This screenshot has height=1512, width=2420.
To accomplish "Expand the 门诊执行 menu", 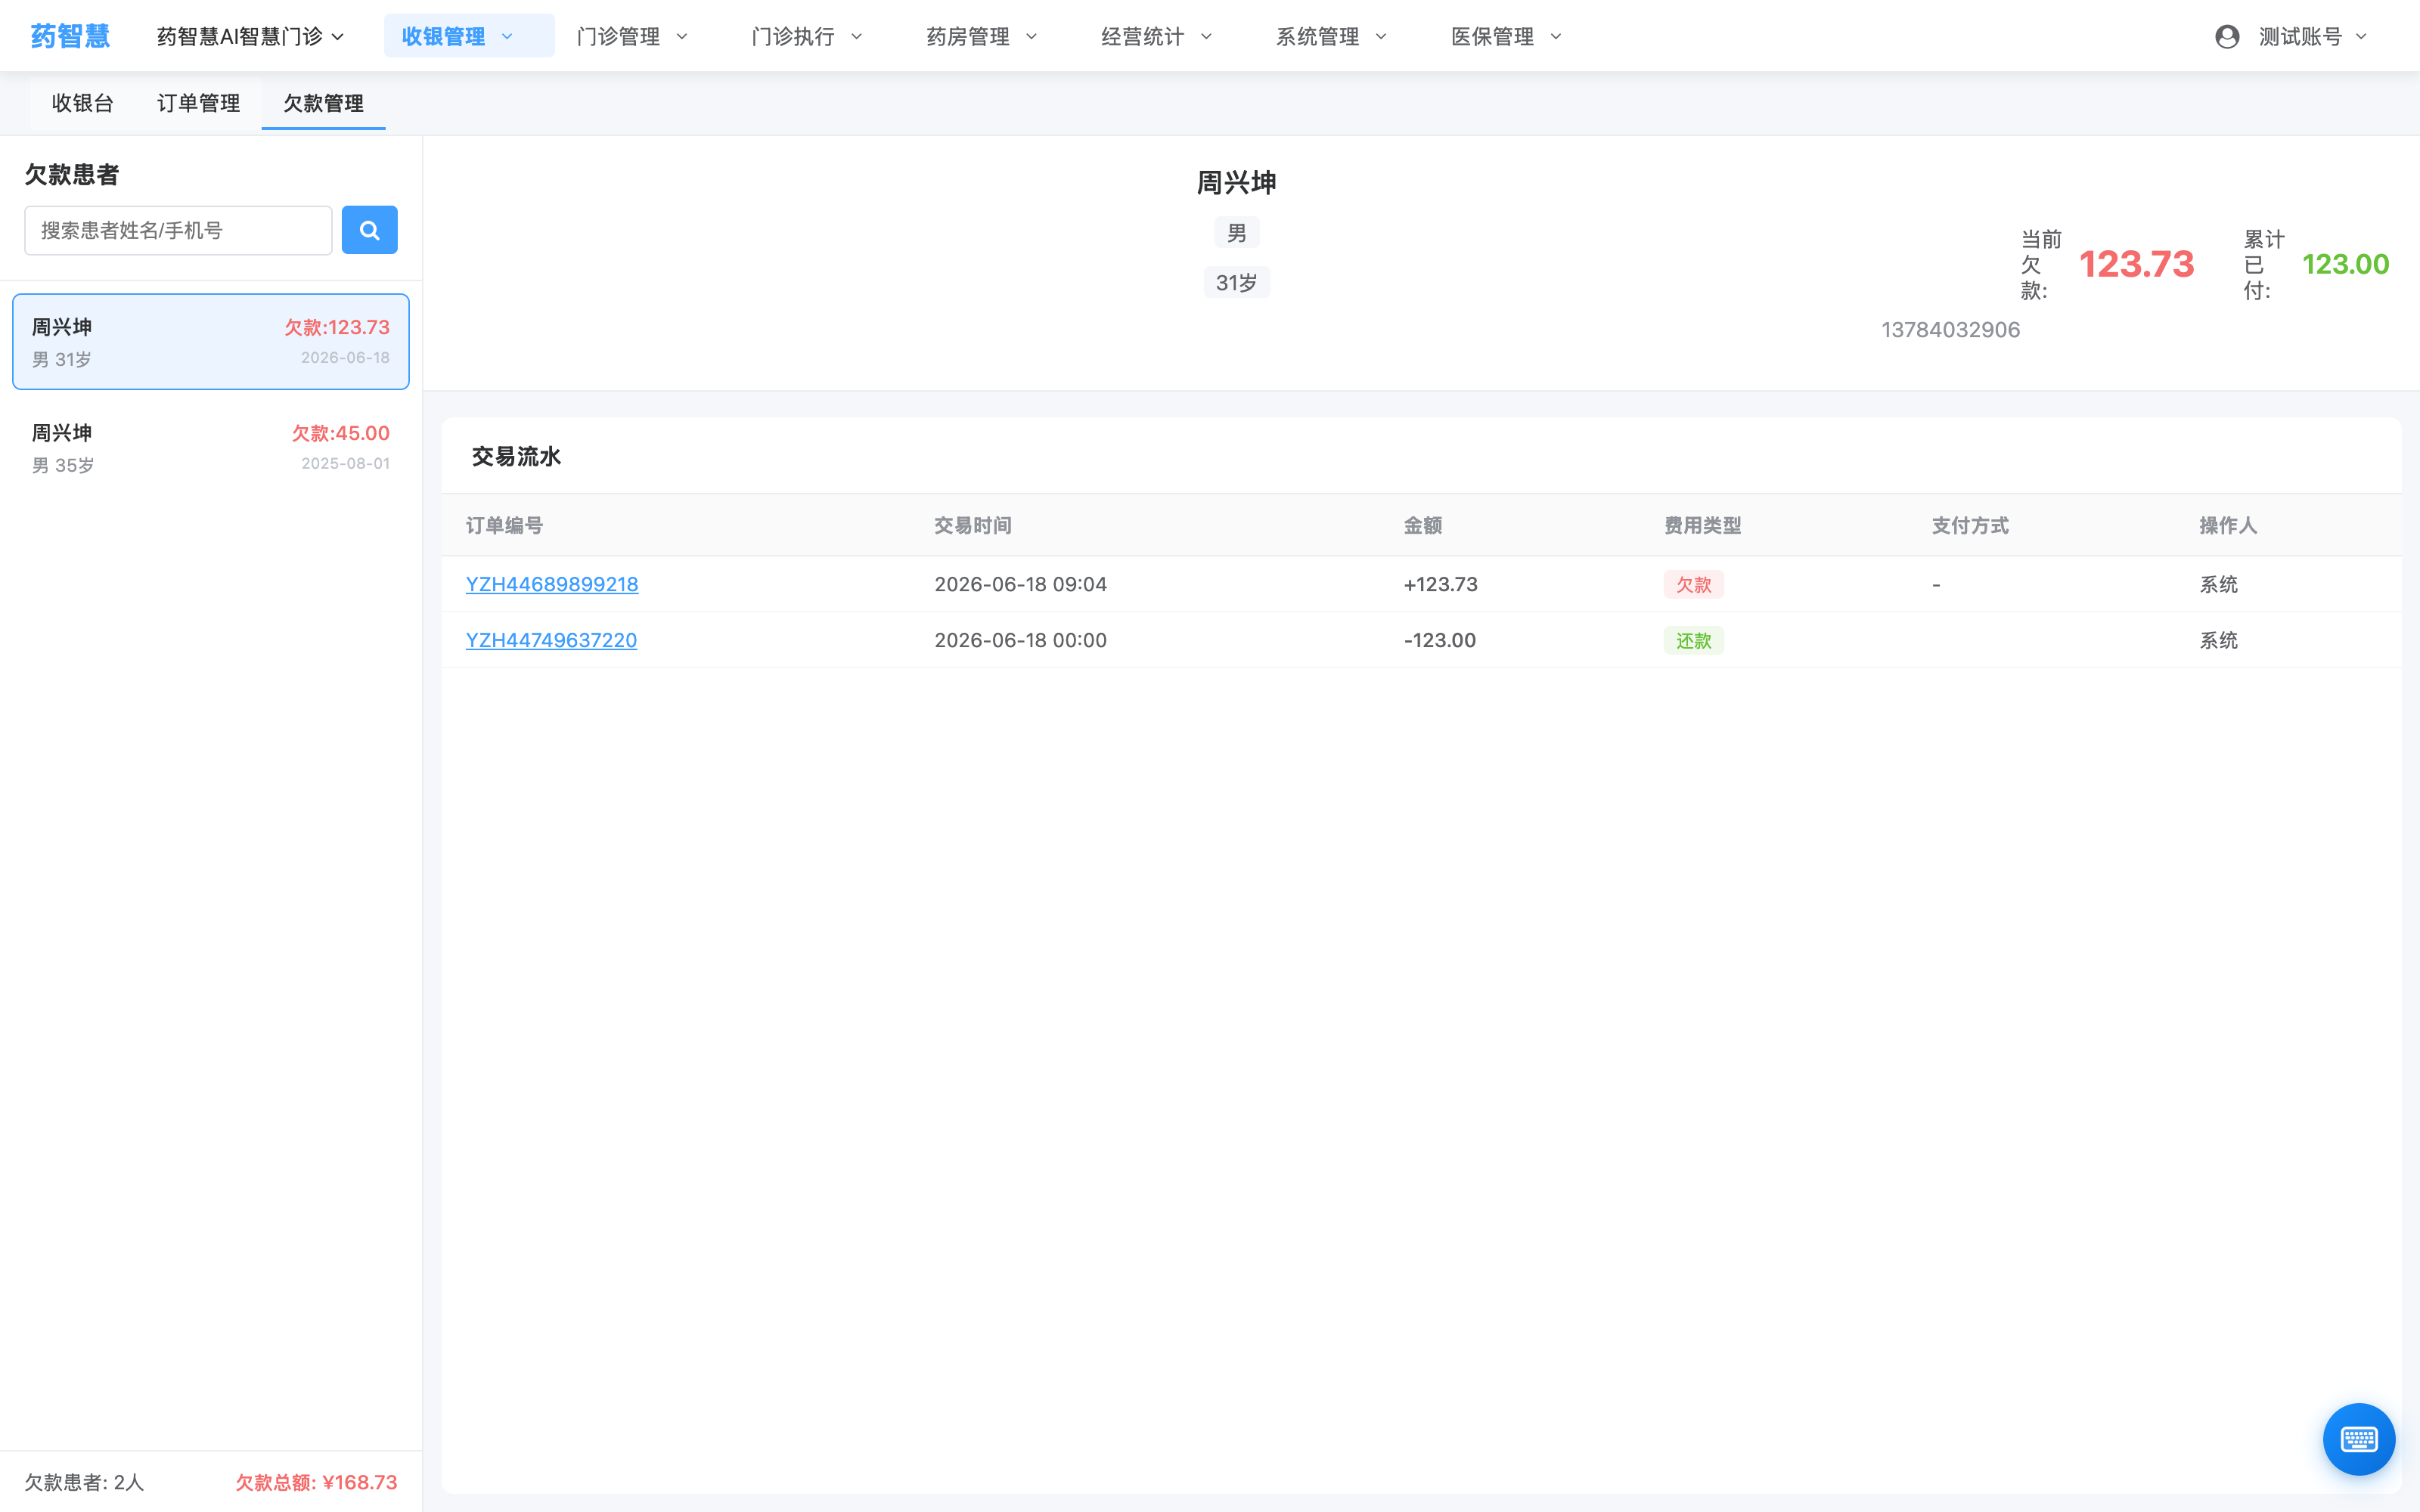I will point(807,37).
